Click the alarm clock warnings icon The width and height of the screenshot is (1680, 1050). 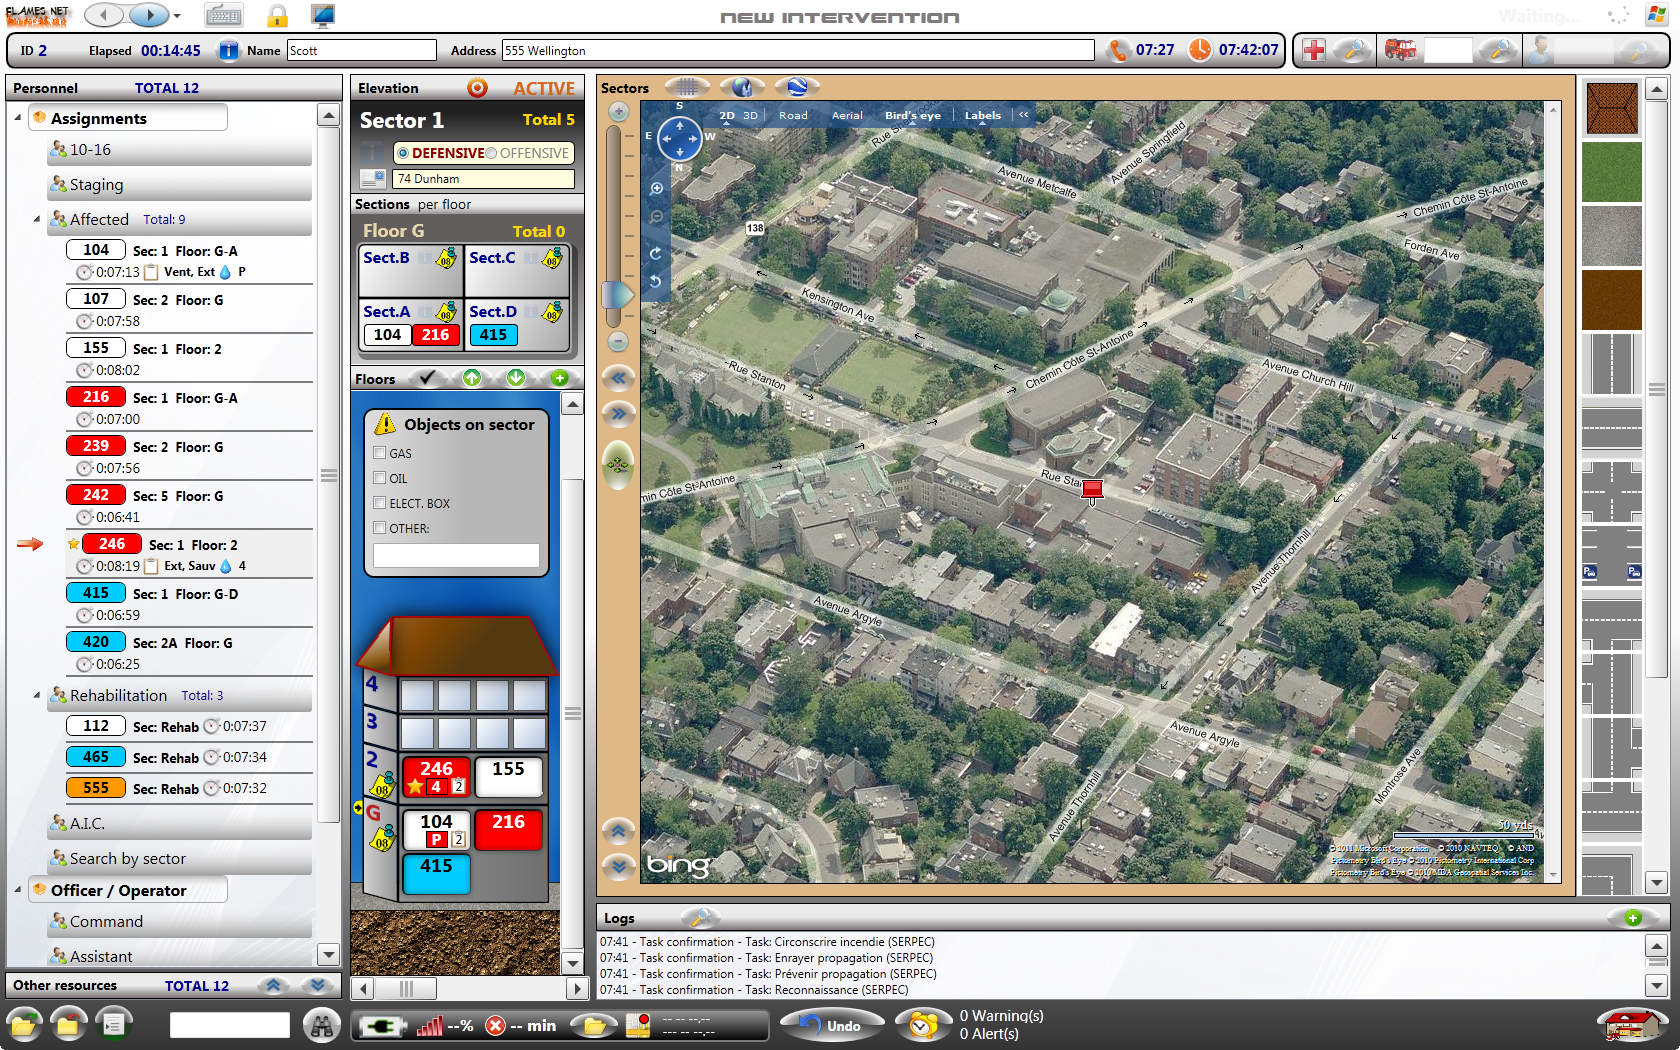tap(922, 1025)
